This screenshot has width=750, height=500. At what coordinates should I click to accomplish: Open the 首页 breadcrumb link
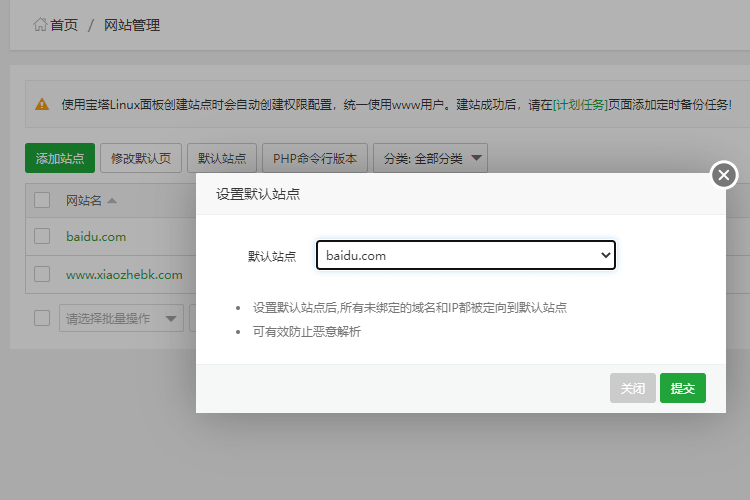click(x=64, y=25)
